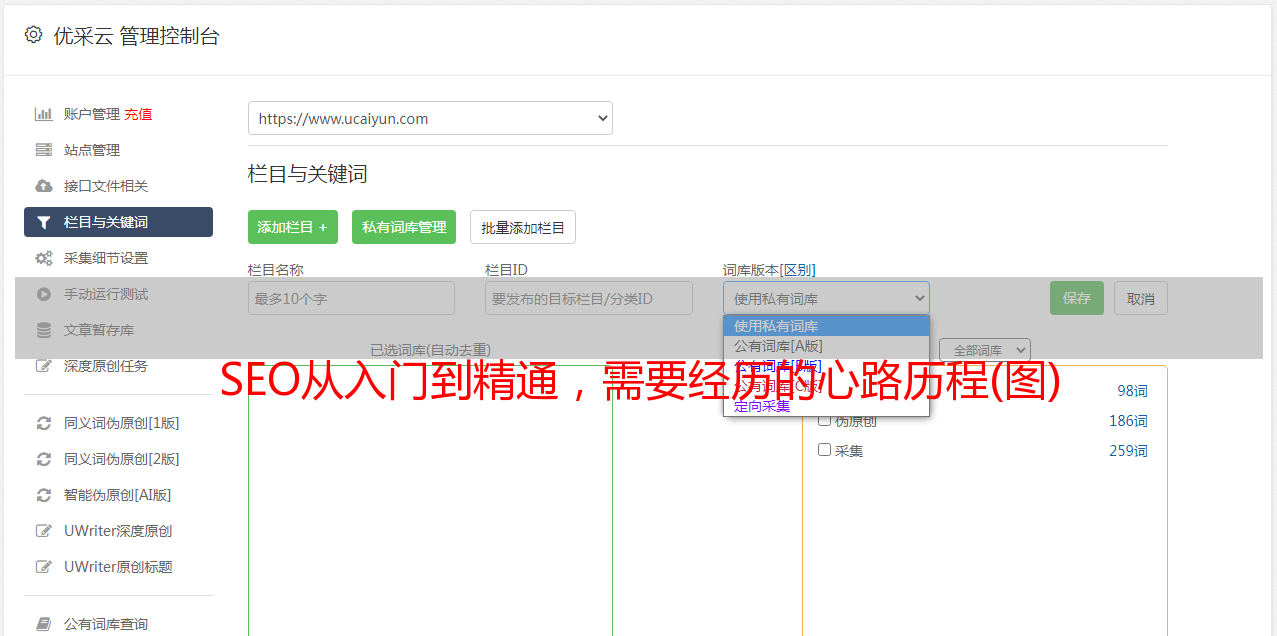This screenshot has width=1277, height=636.
Task: Click the edit icon for 深度原创任务
Action: click(x=44, y=366)
